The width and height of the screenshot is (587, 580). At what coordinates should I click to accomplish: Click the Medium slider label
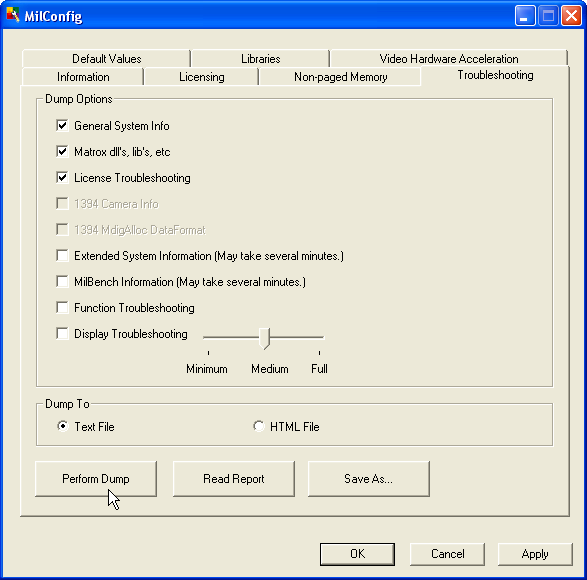[270, 369]
